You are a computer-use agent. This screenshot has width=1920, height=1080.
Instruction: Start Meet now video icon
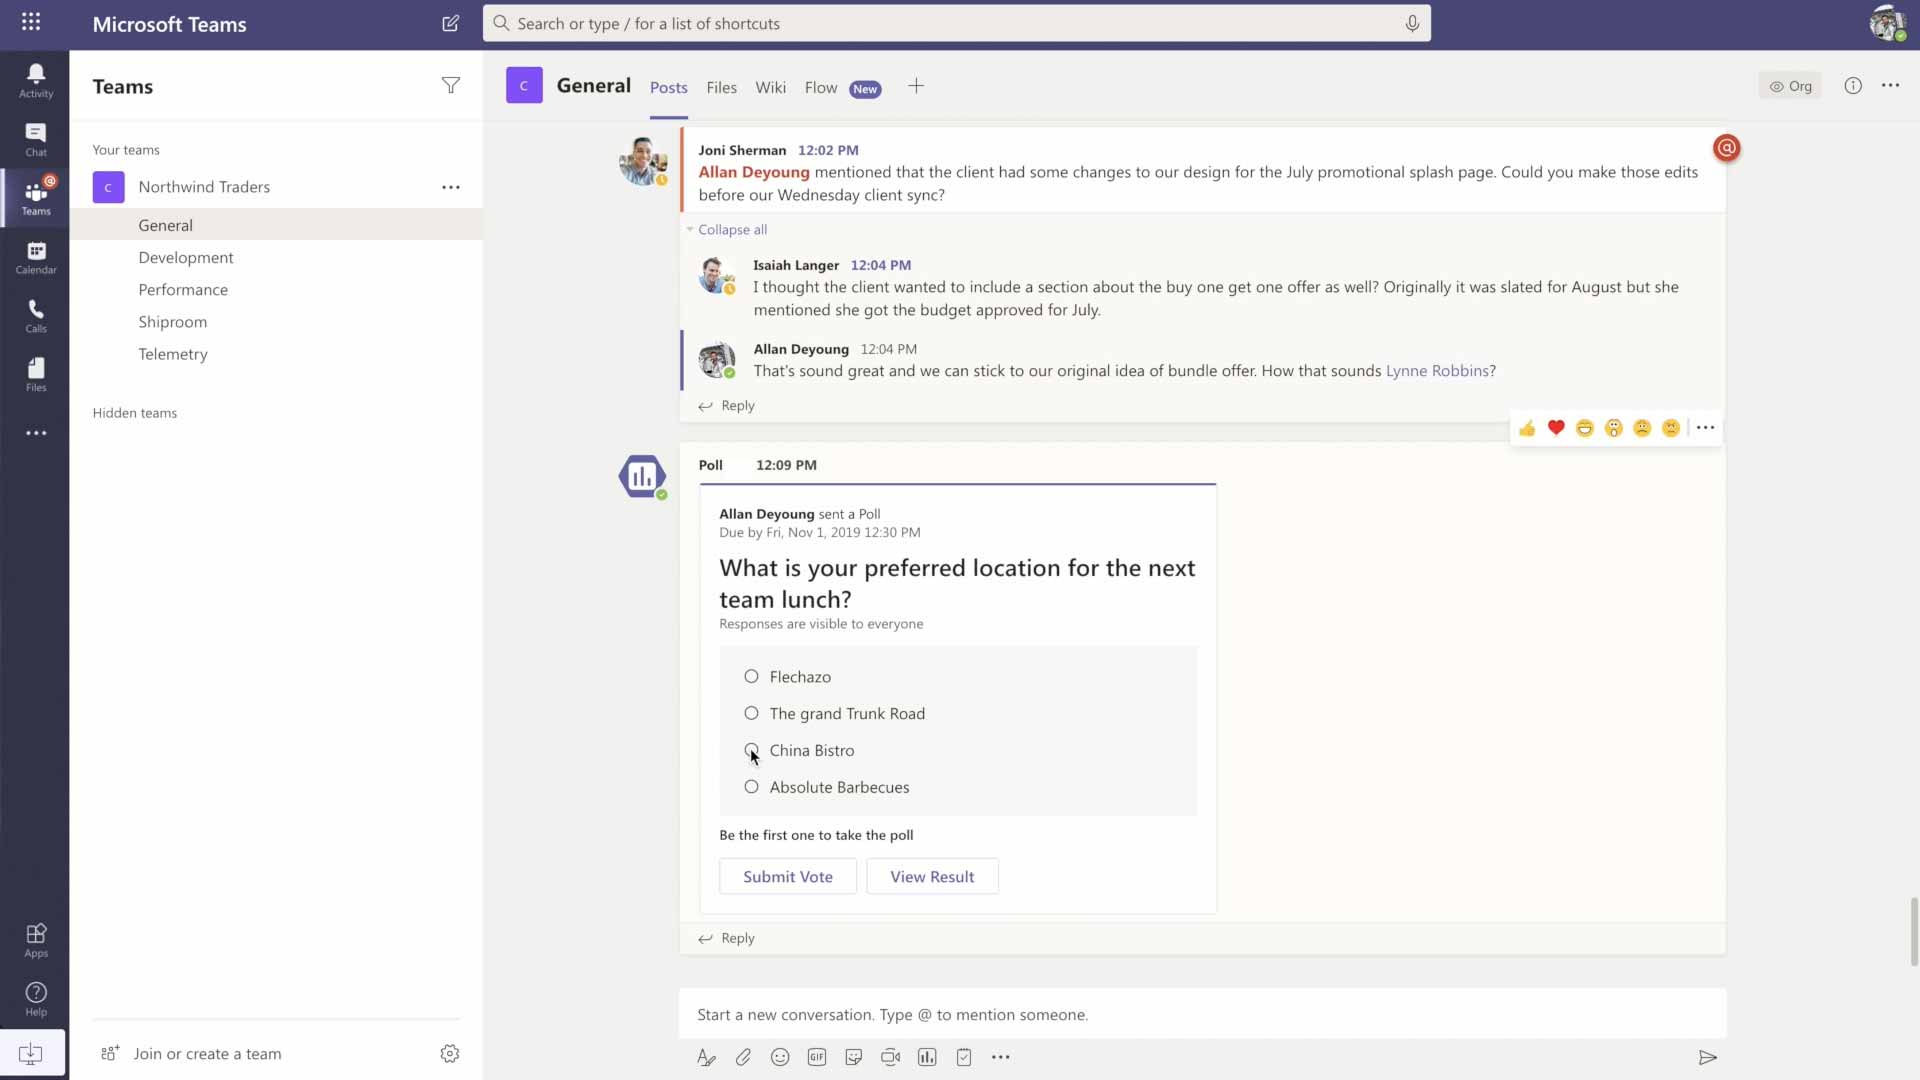coord(891,1057)
